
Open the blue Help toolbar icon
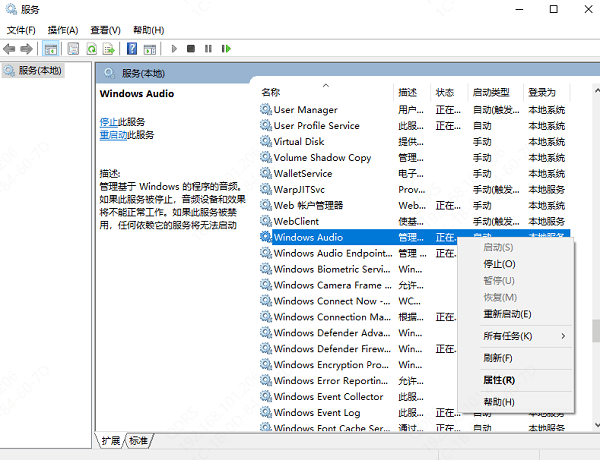[132, 48]
